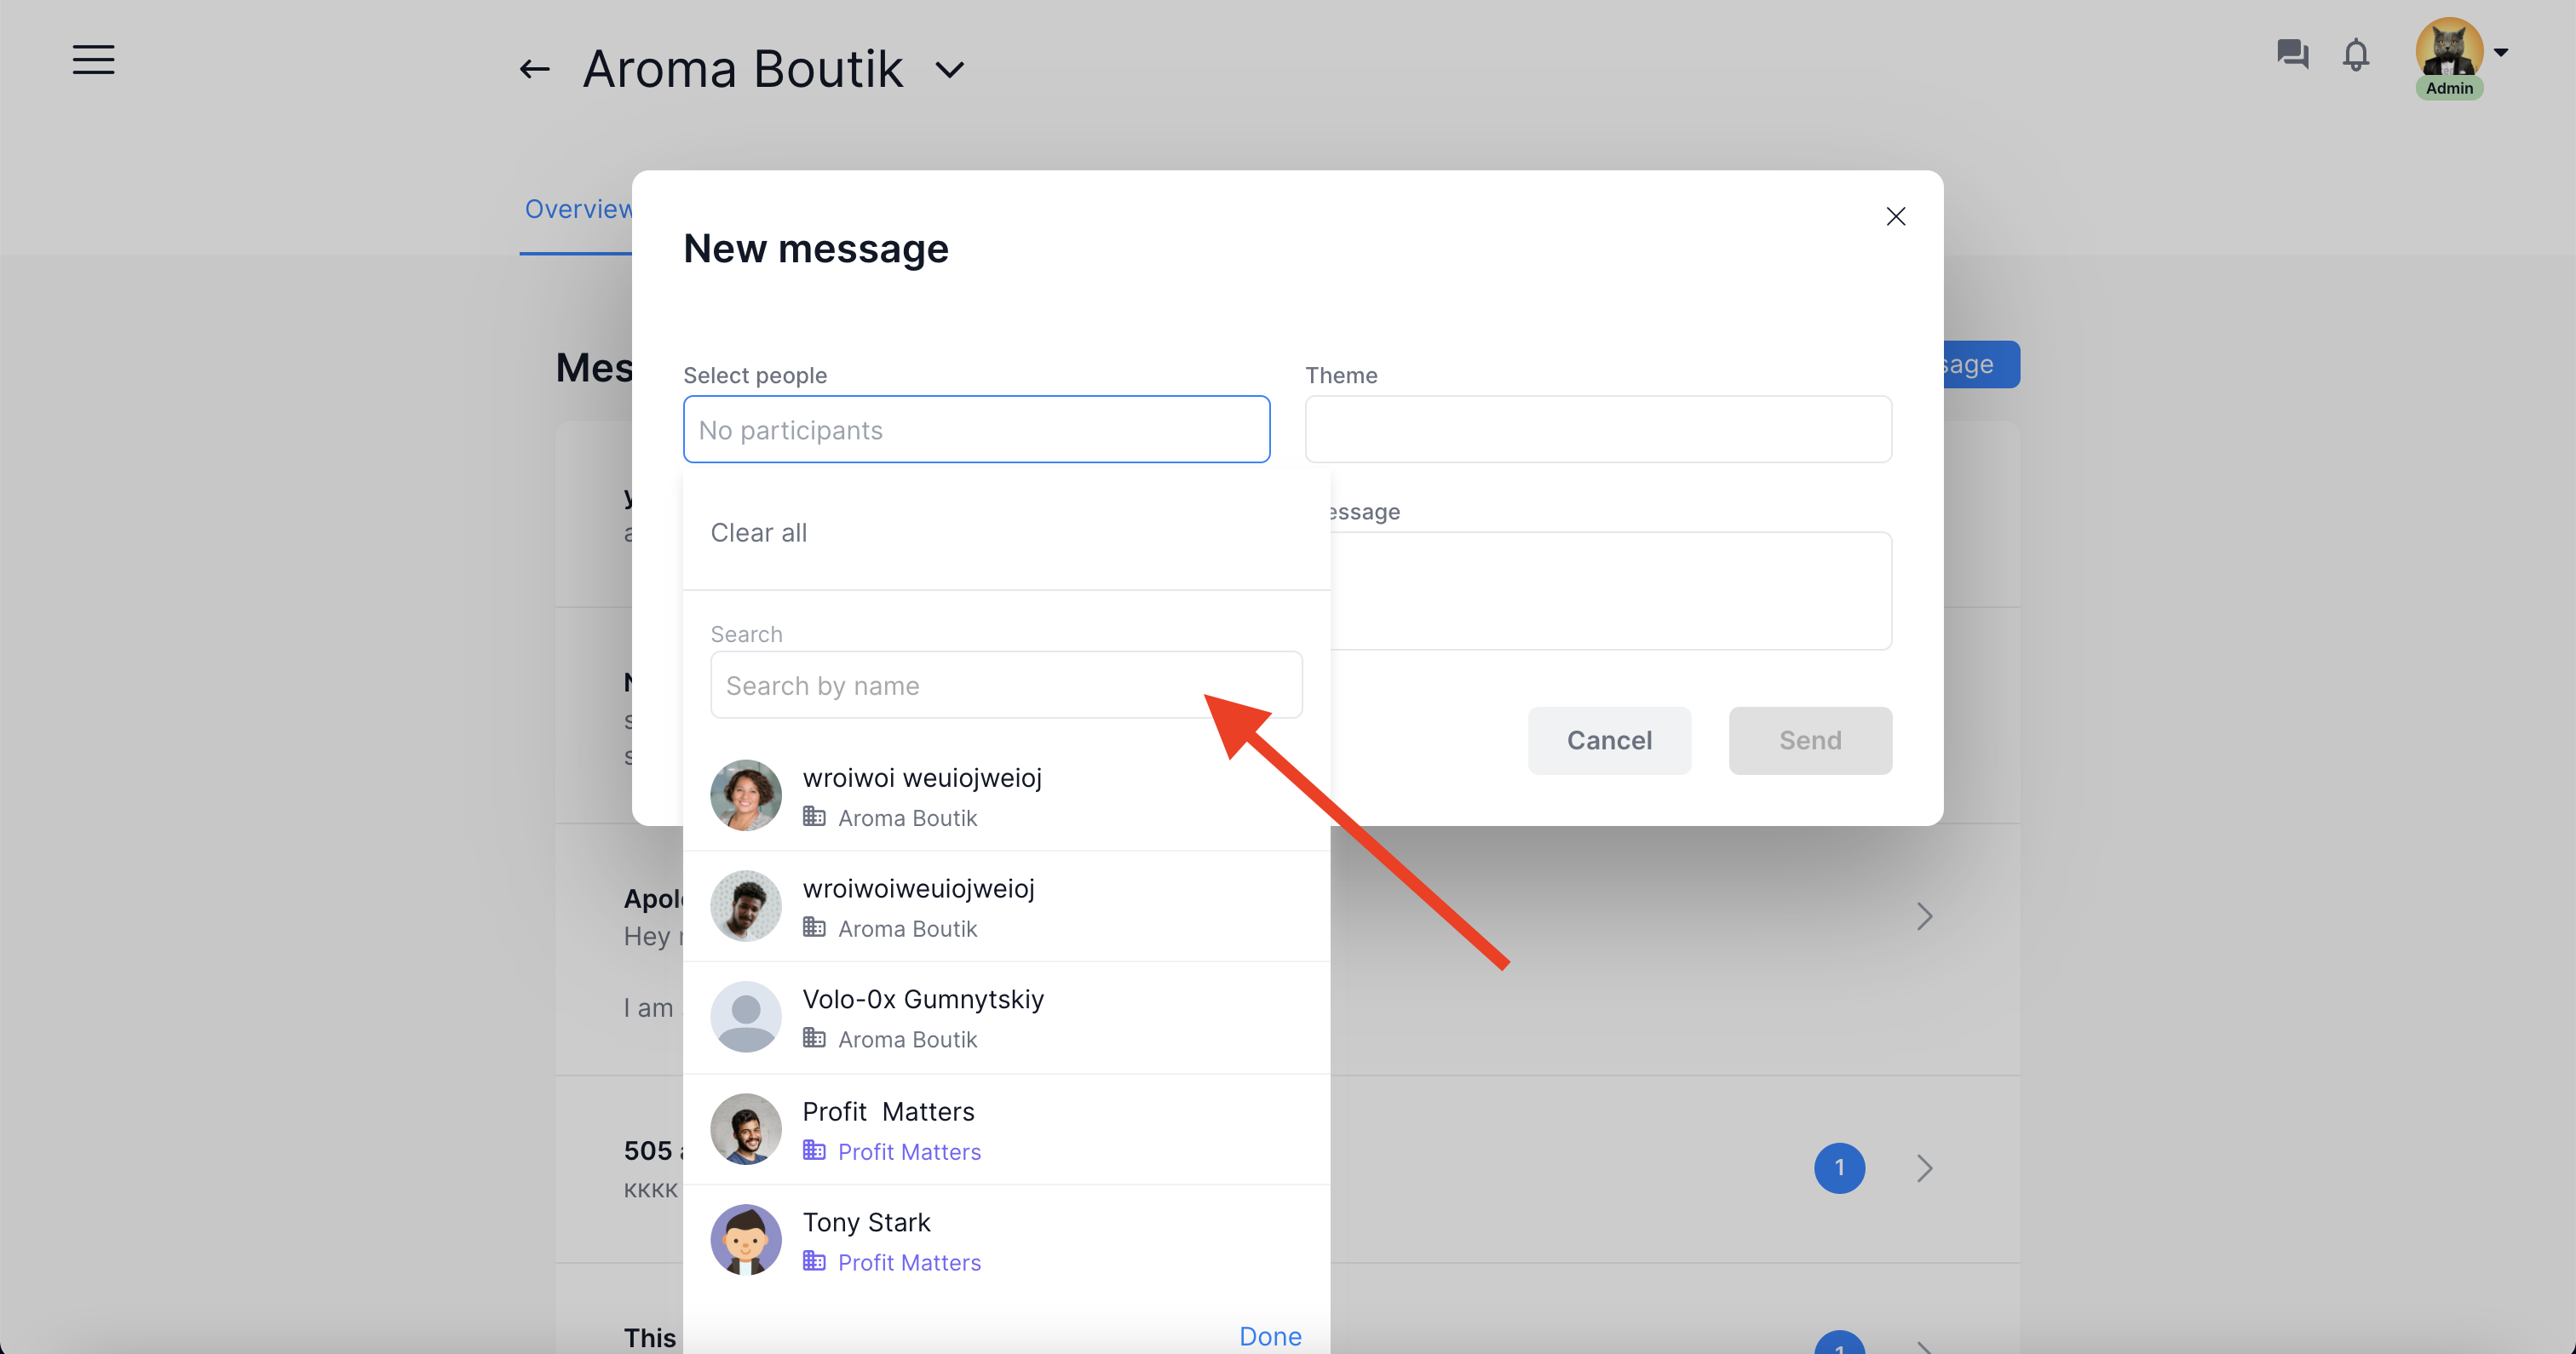
Task: Click the Admin cat avatar
Action: [2449, 50]
